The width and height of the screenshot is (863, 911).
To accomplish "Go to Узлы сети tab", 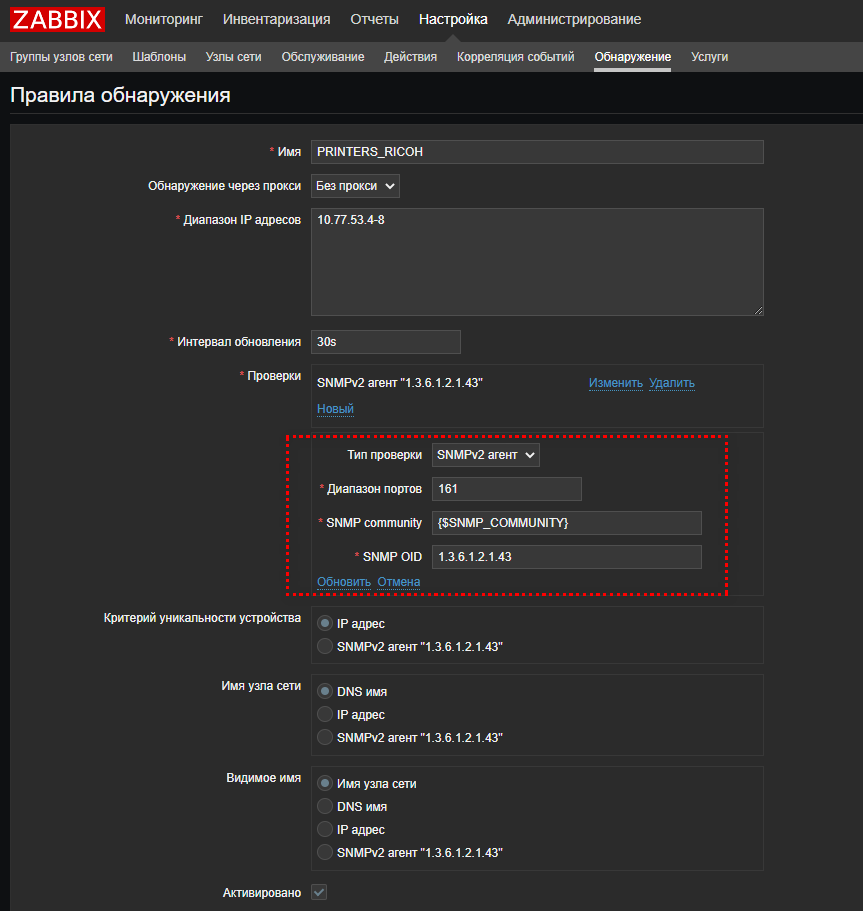I will pos(233,57).
